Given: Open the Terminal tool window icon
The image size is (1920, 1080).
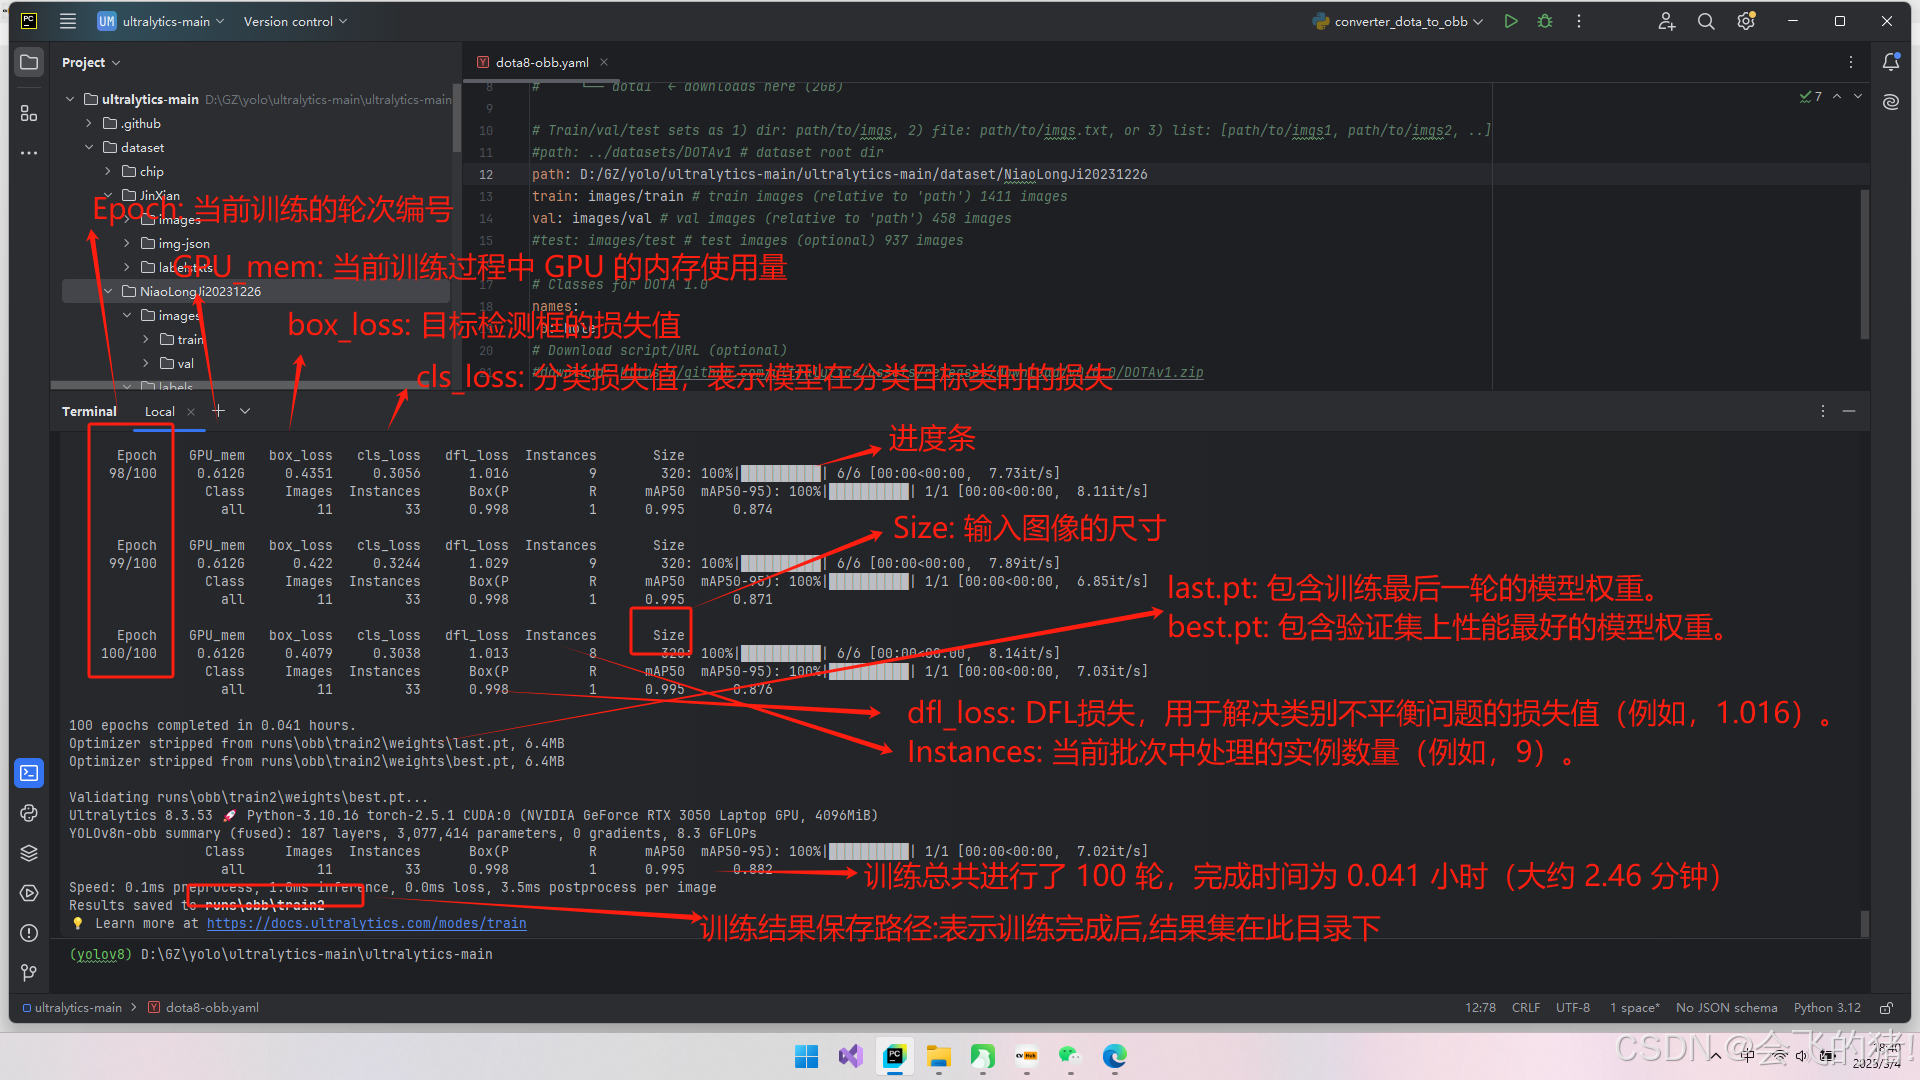Looking at the screenshot, I should coord(29,773).
